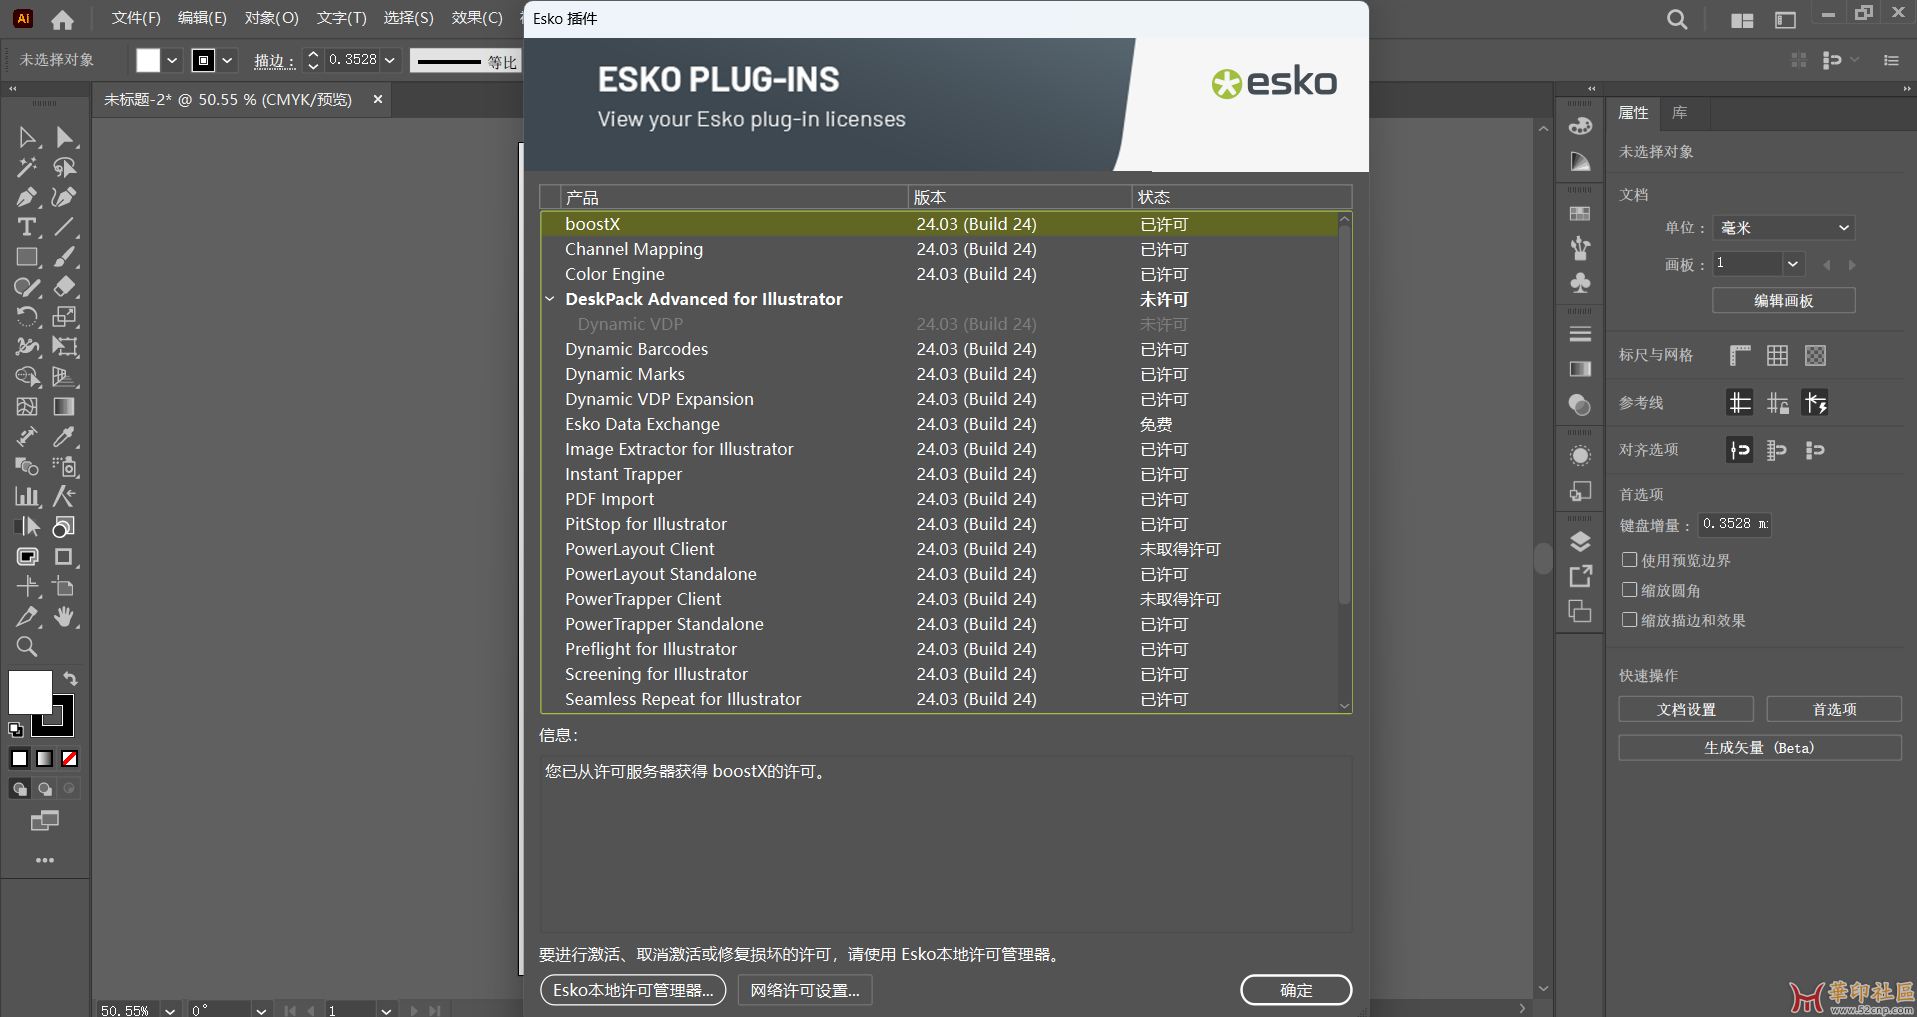
Task: Click the 文档设置 button
Action: pos(1686,709)
